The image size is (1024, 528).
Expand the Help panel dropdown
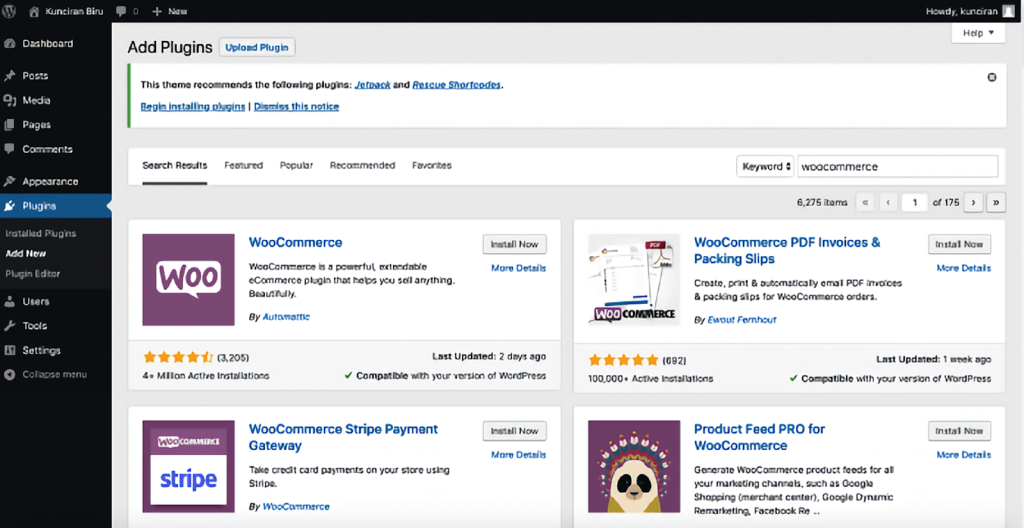(x=978, y=33)
